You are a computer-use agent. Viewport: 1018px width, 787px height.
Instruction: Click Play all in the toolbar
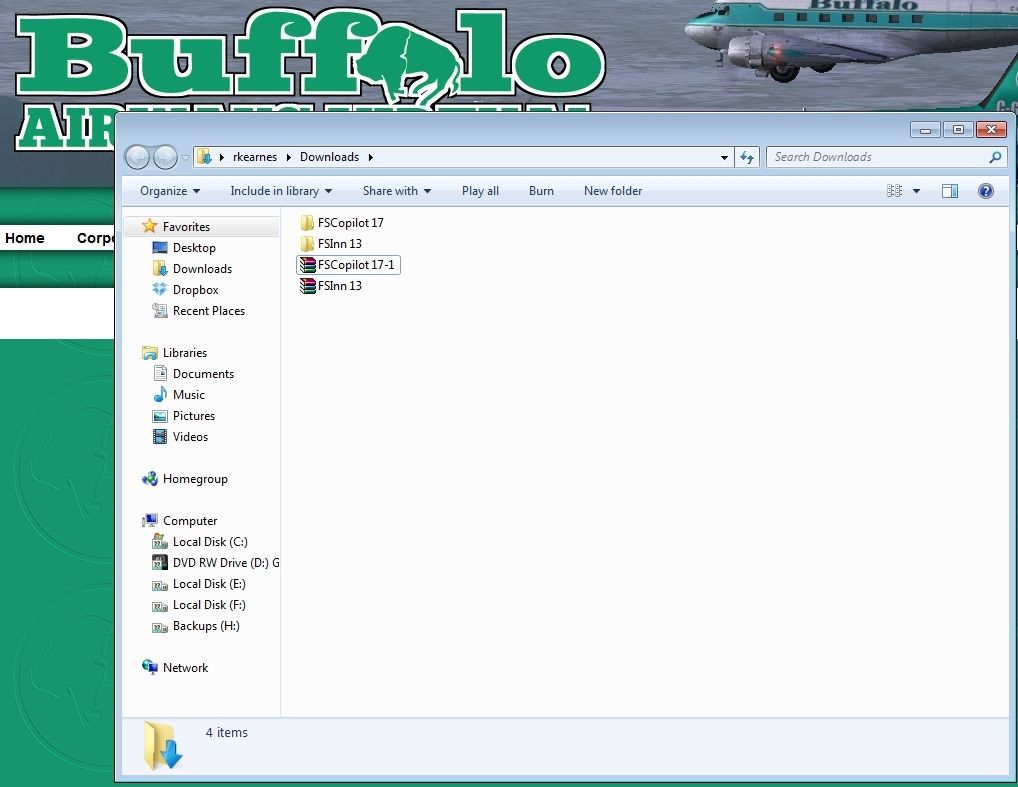[480, 191]
